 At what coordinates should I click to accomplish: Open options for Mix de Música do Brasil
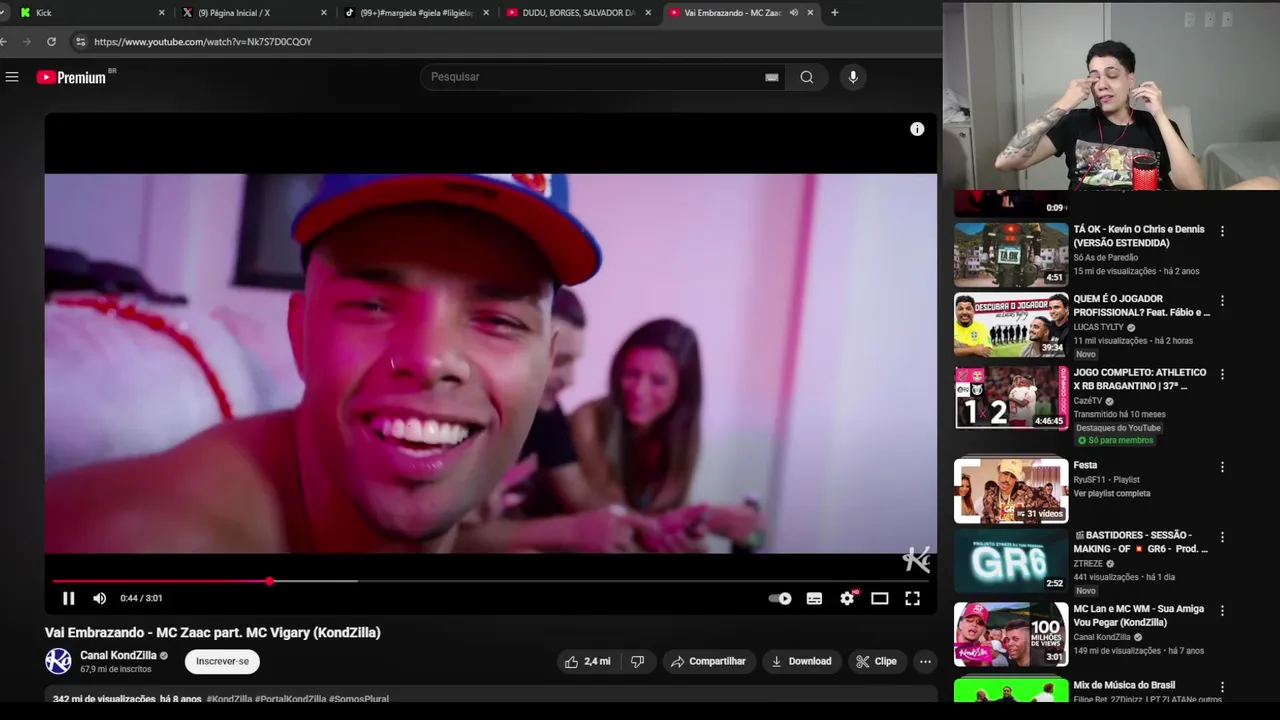pyautogui.click(x=1222, y=687)
